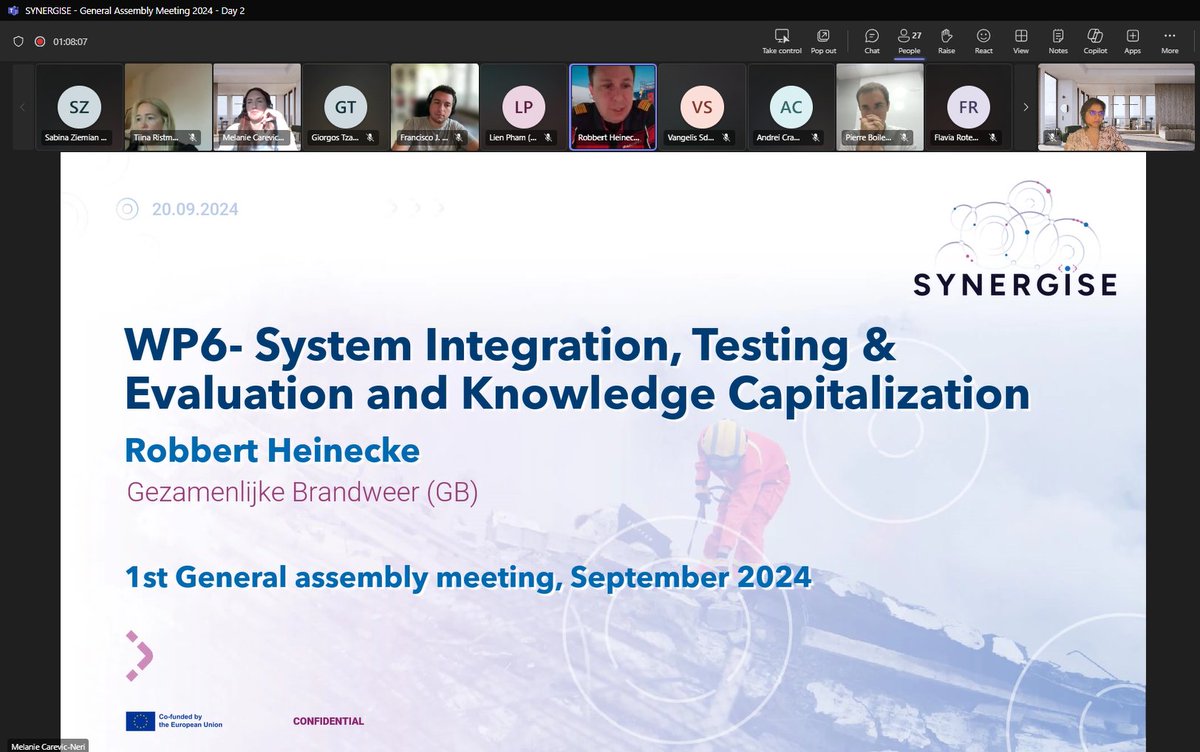Screen dimensions: 1200x752
Task: Select Andrei Cra's AC avatar tile
Action: [x=791, y=107]
